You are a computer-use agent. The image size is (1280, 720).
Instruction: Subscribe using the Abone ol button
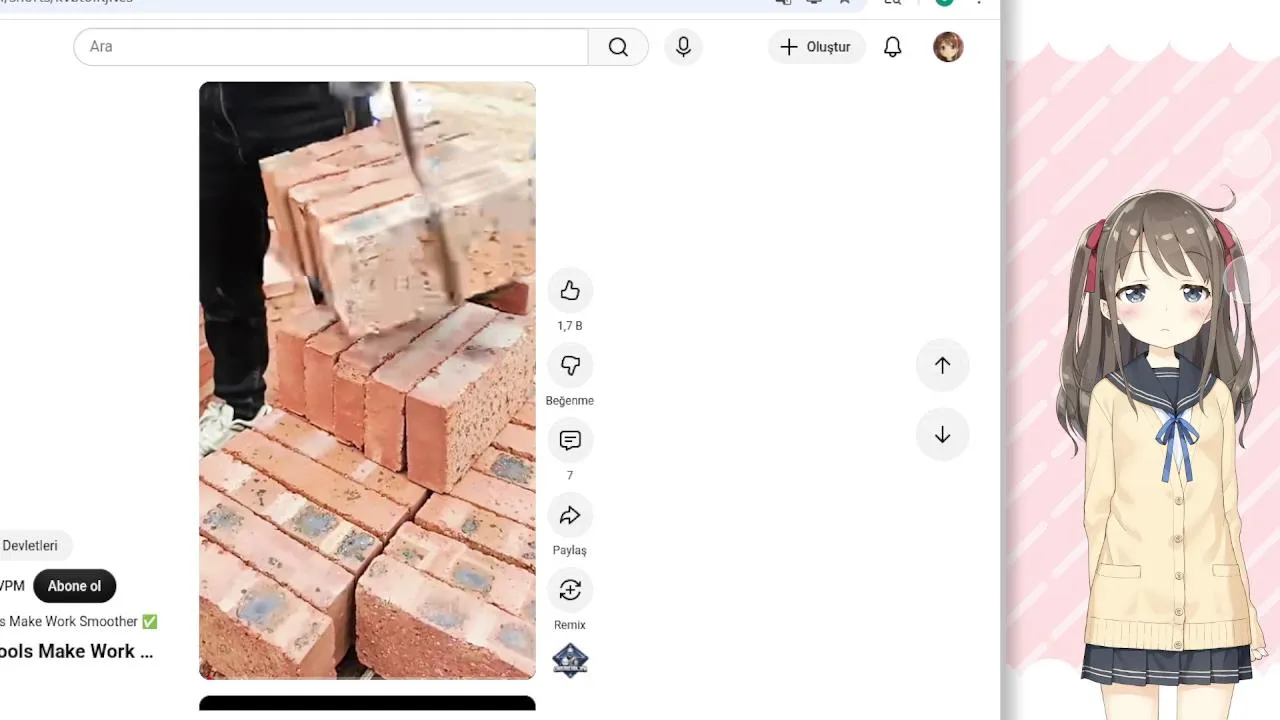tap(74, 586)
